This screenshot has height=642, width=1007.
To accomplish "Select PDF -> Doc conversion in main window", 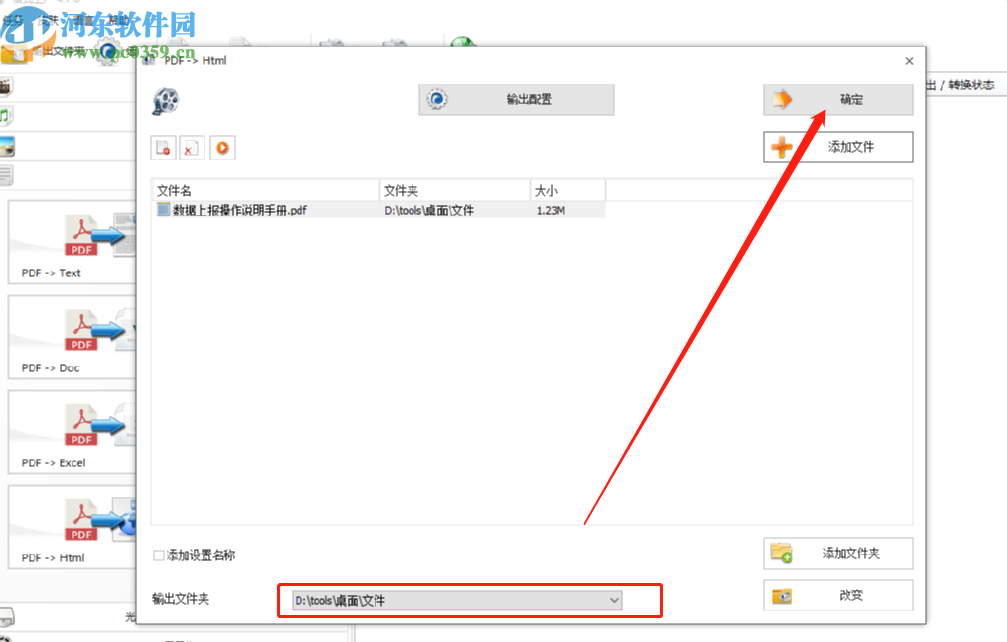I will click(73, 337).
